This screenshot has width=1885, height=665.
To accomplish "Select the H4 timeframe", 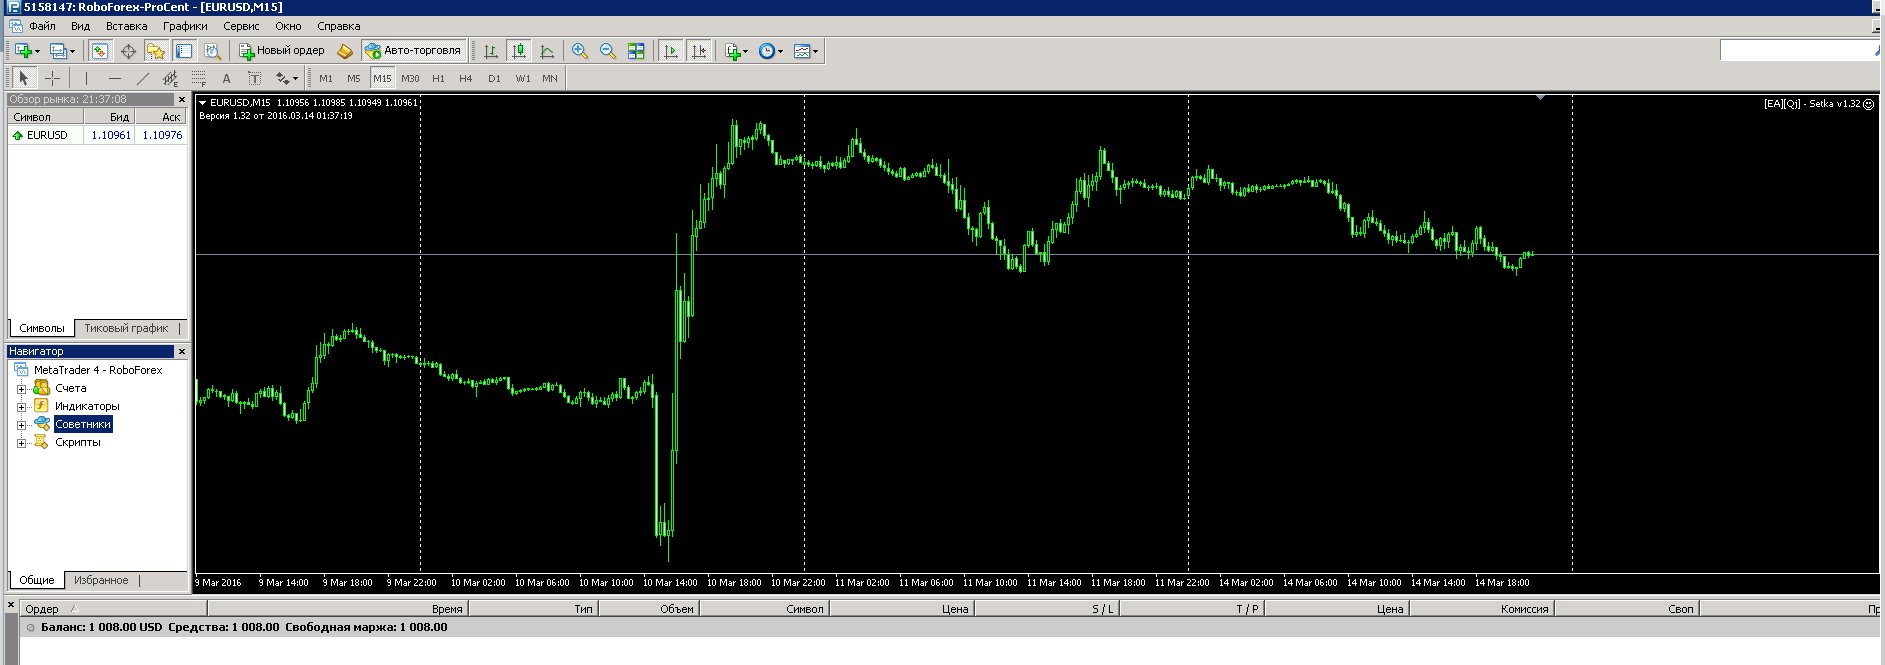I will coord(466,78).
